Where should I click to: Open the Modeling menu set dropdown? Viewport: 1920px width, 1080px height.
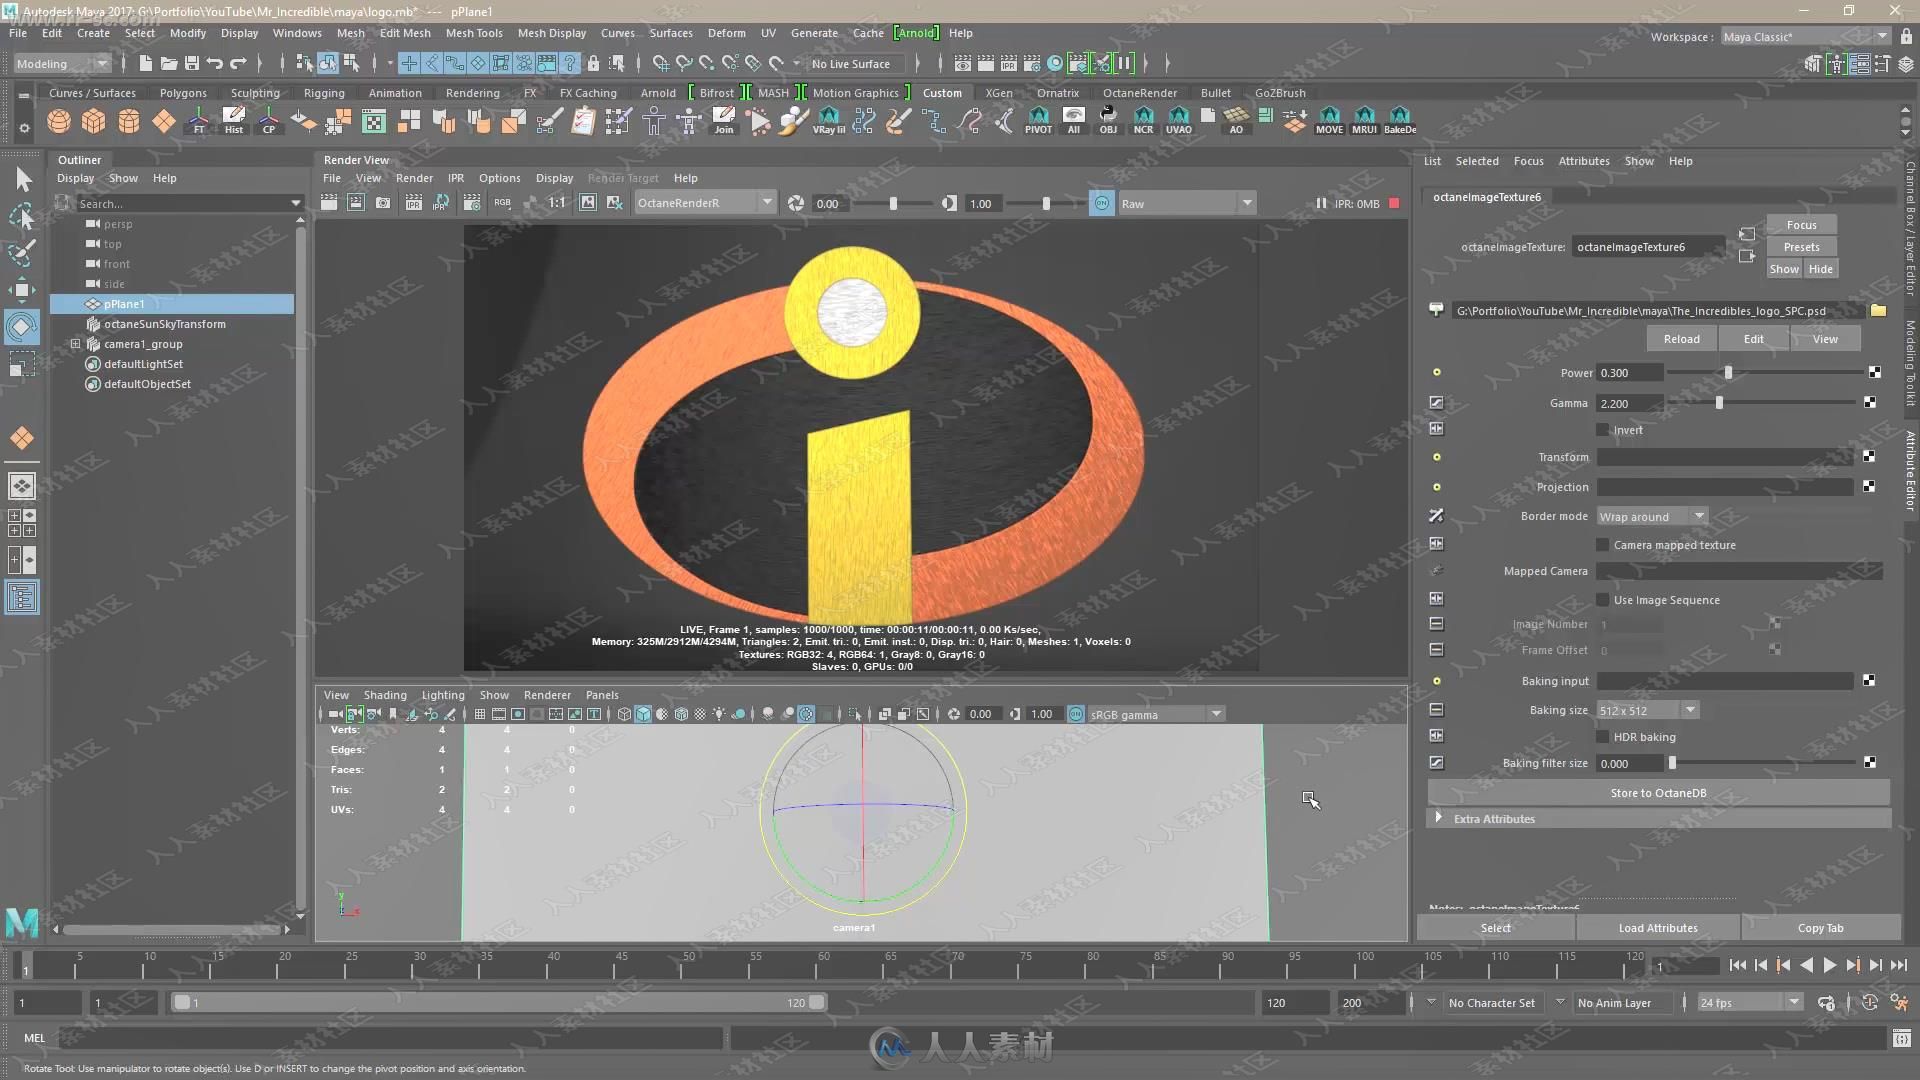click(x=62, y=63)
